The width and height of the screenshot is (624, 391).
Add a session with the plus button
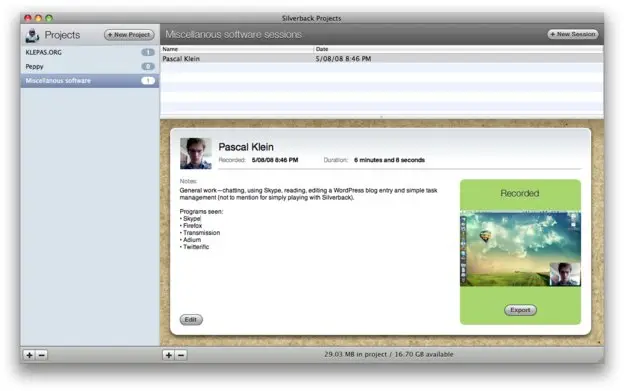pos(169,355)
